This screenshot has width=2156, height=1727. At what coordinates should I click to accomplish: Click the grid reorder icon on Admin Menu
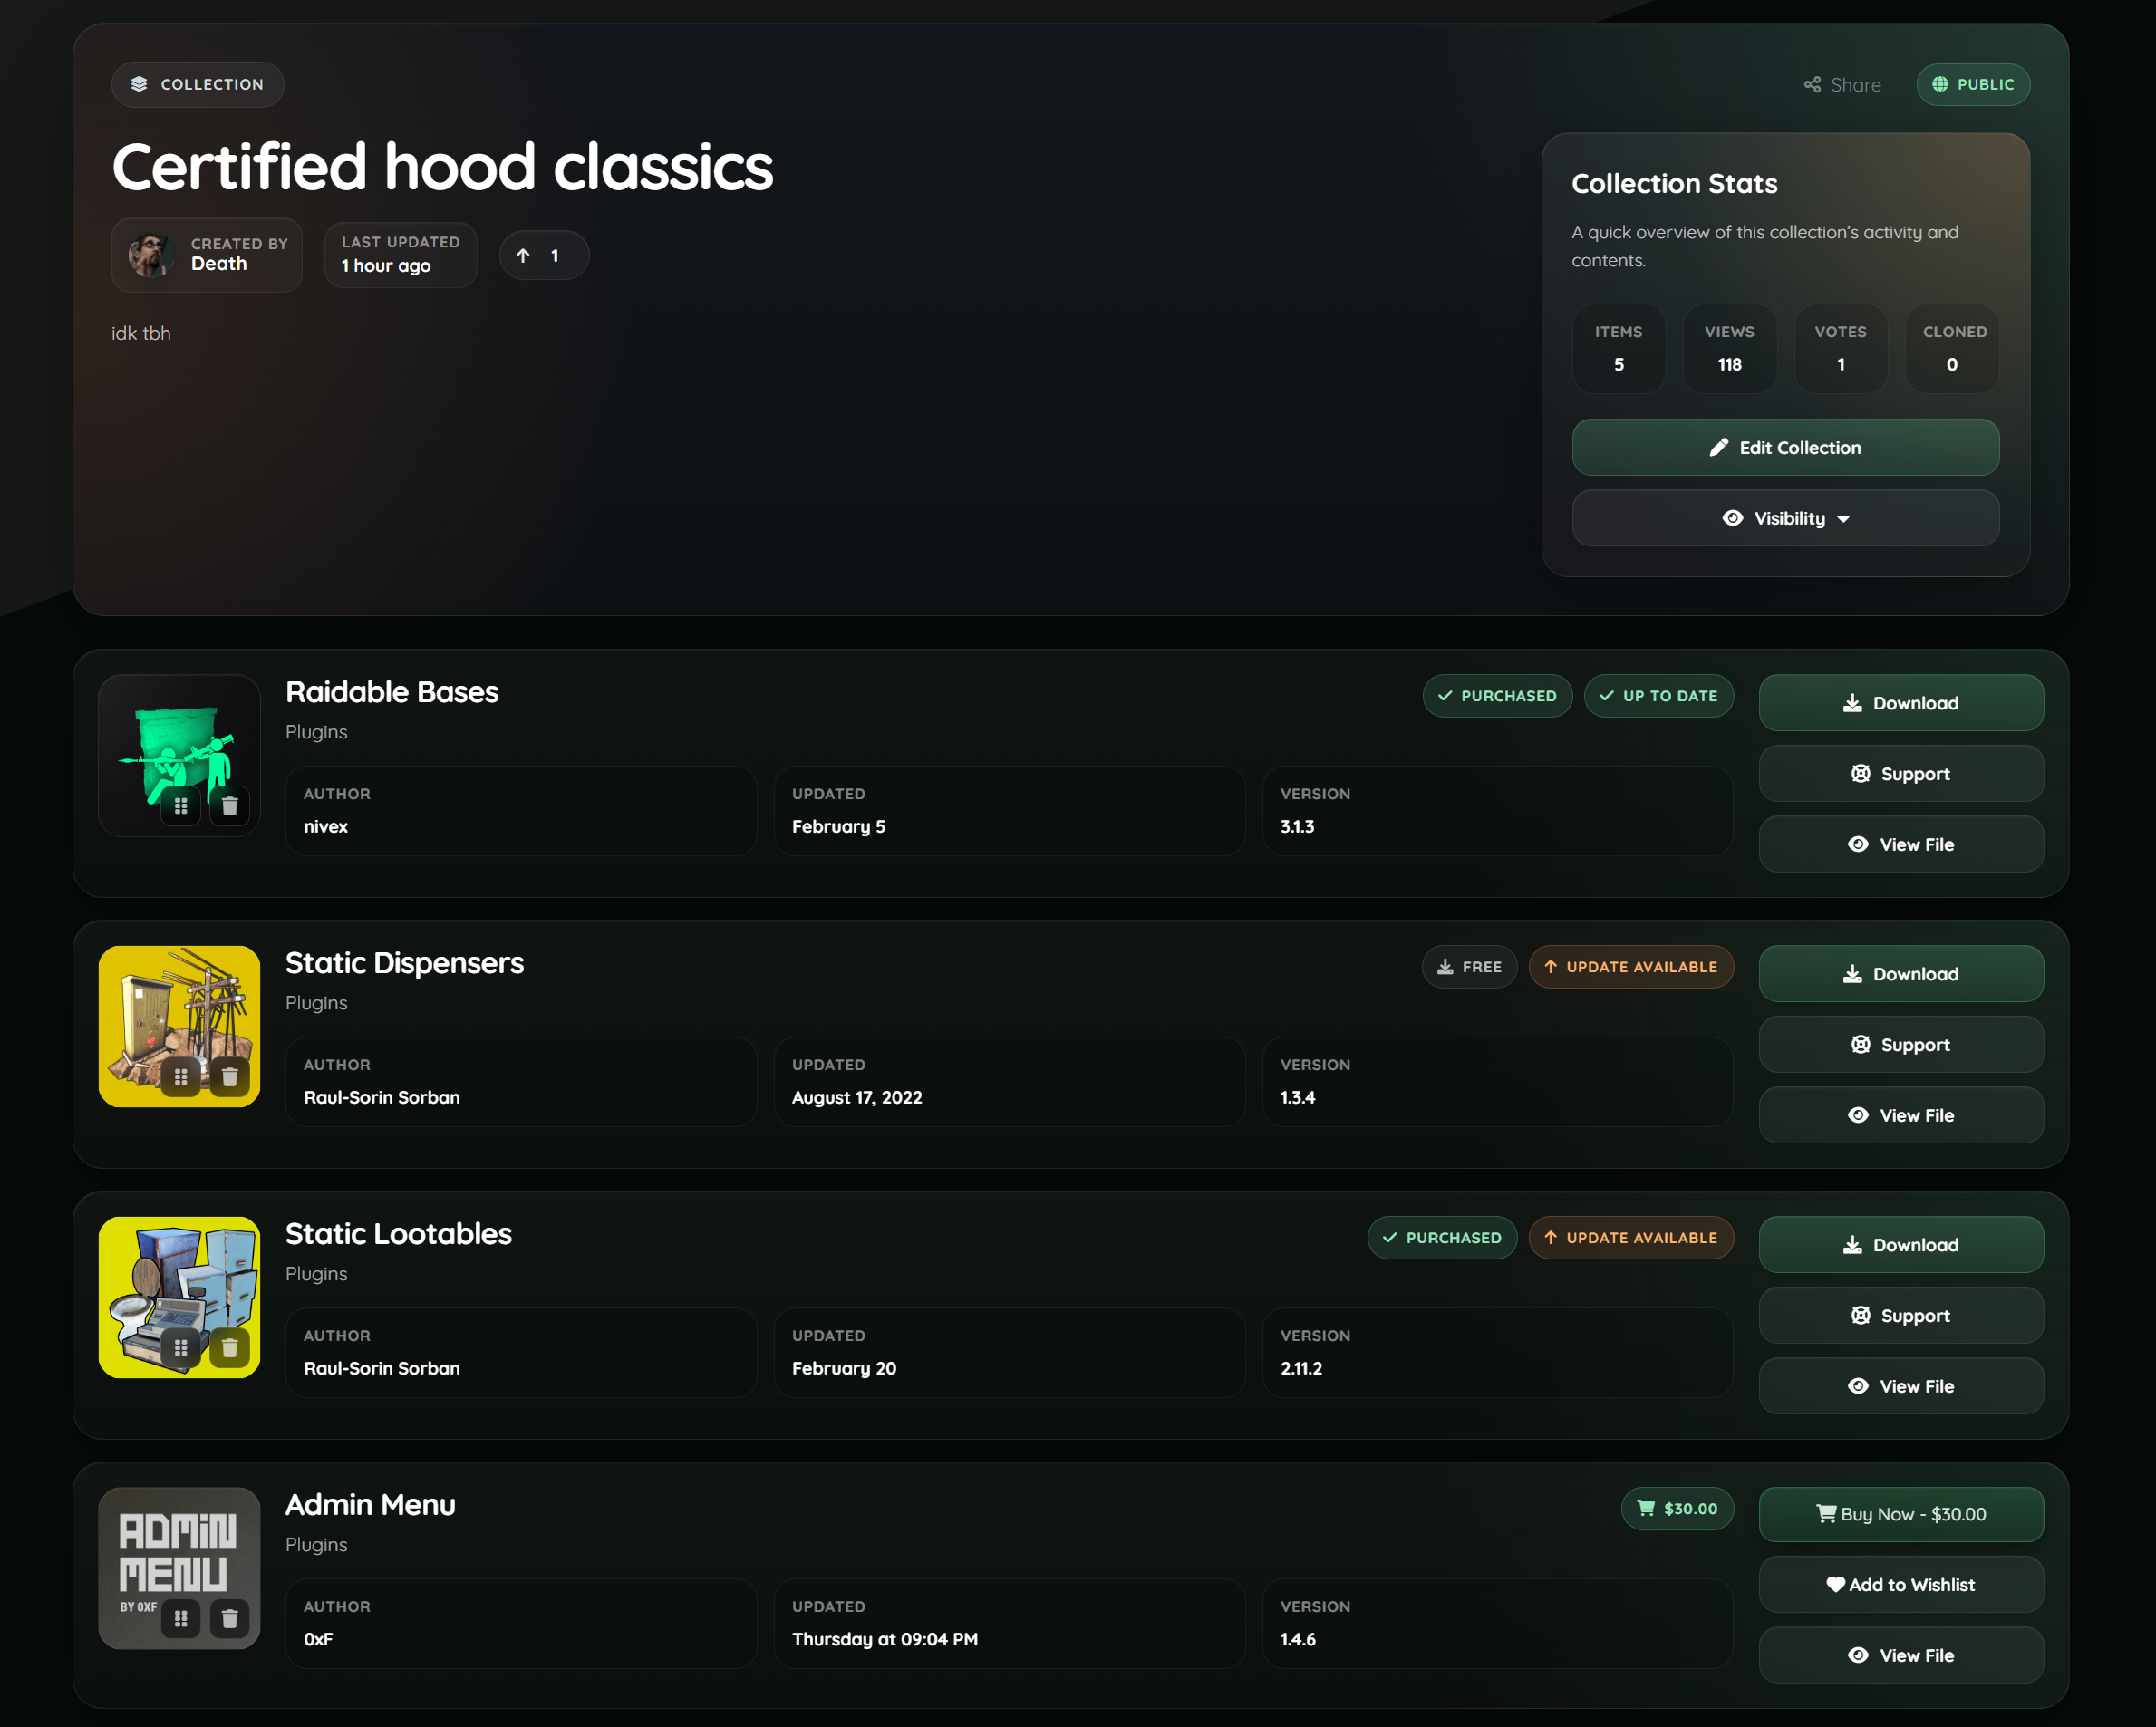pos(181,1618)
